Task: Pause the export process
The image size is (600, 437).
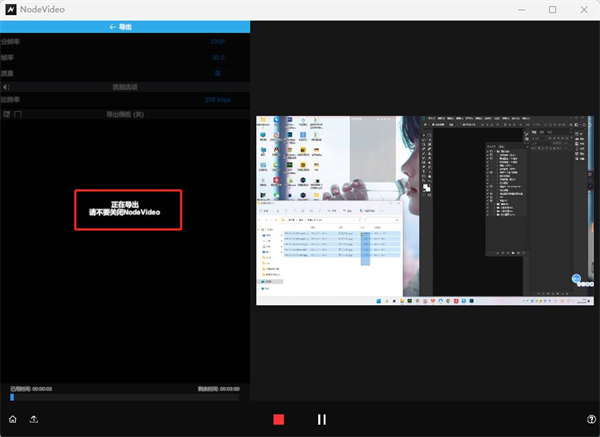Action: 321,419
